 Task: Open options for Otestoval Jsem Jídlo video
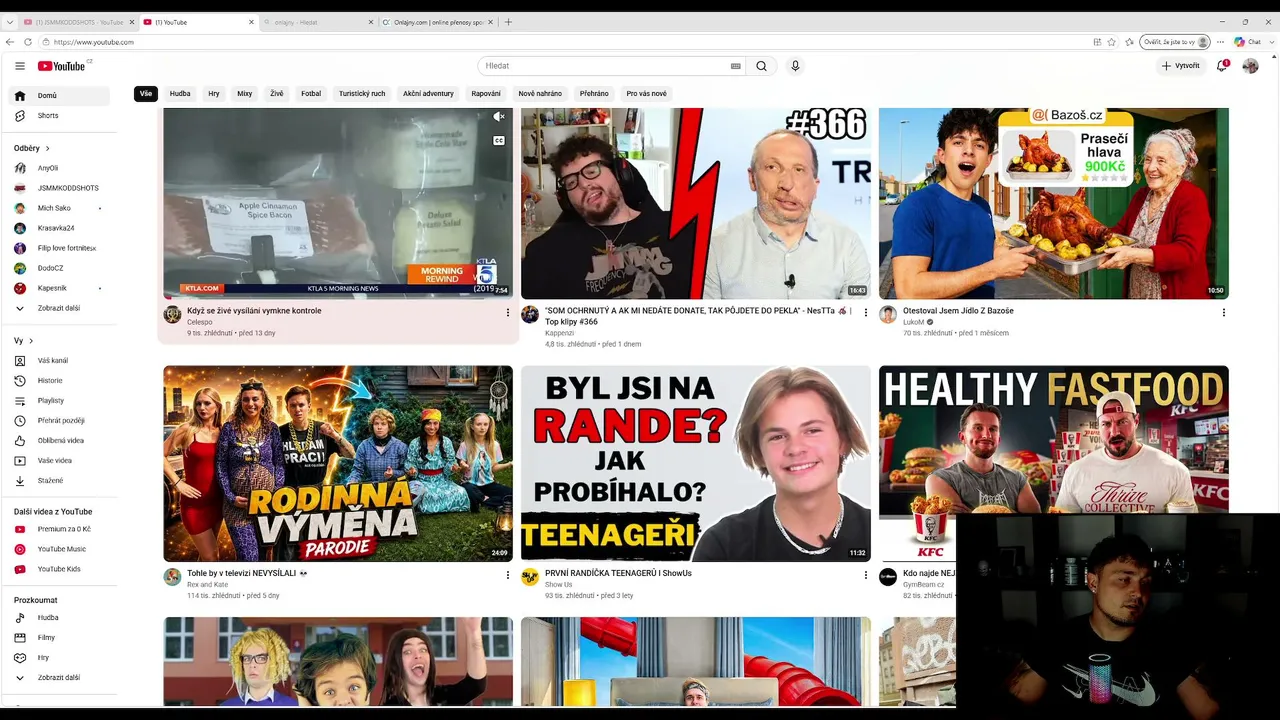click(x=1223, y=313)
